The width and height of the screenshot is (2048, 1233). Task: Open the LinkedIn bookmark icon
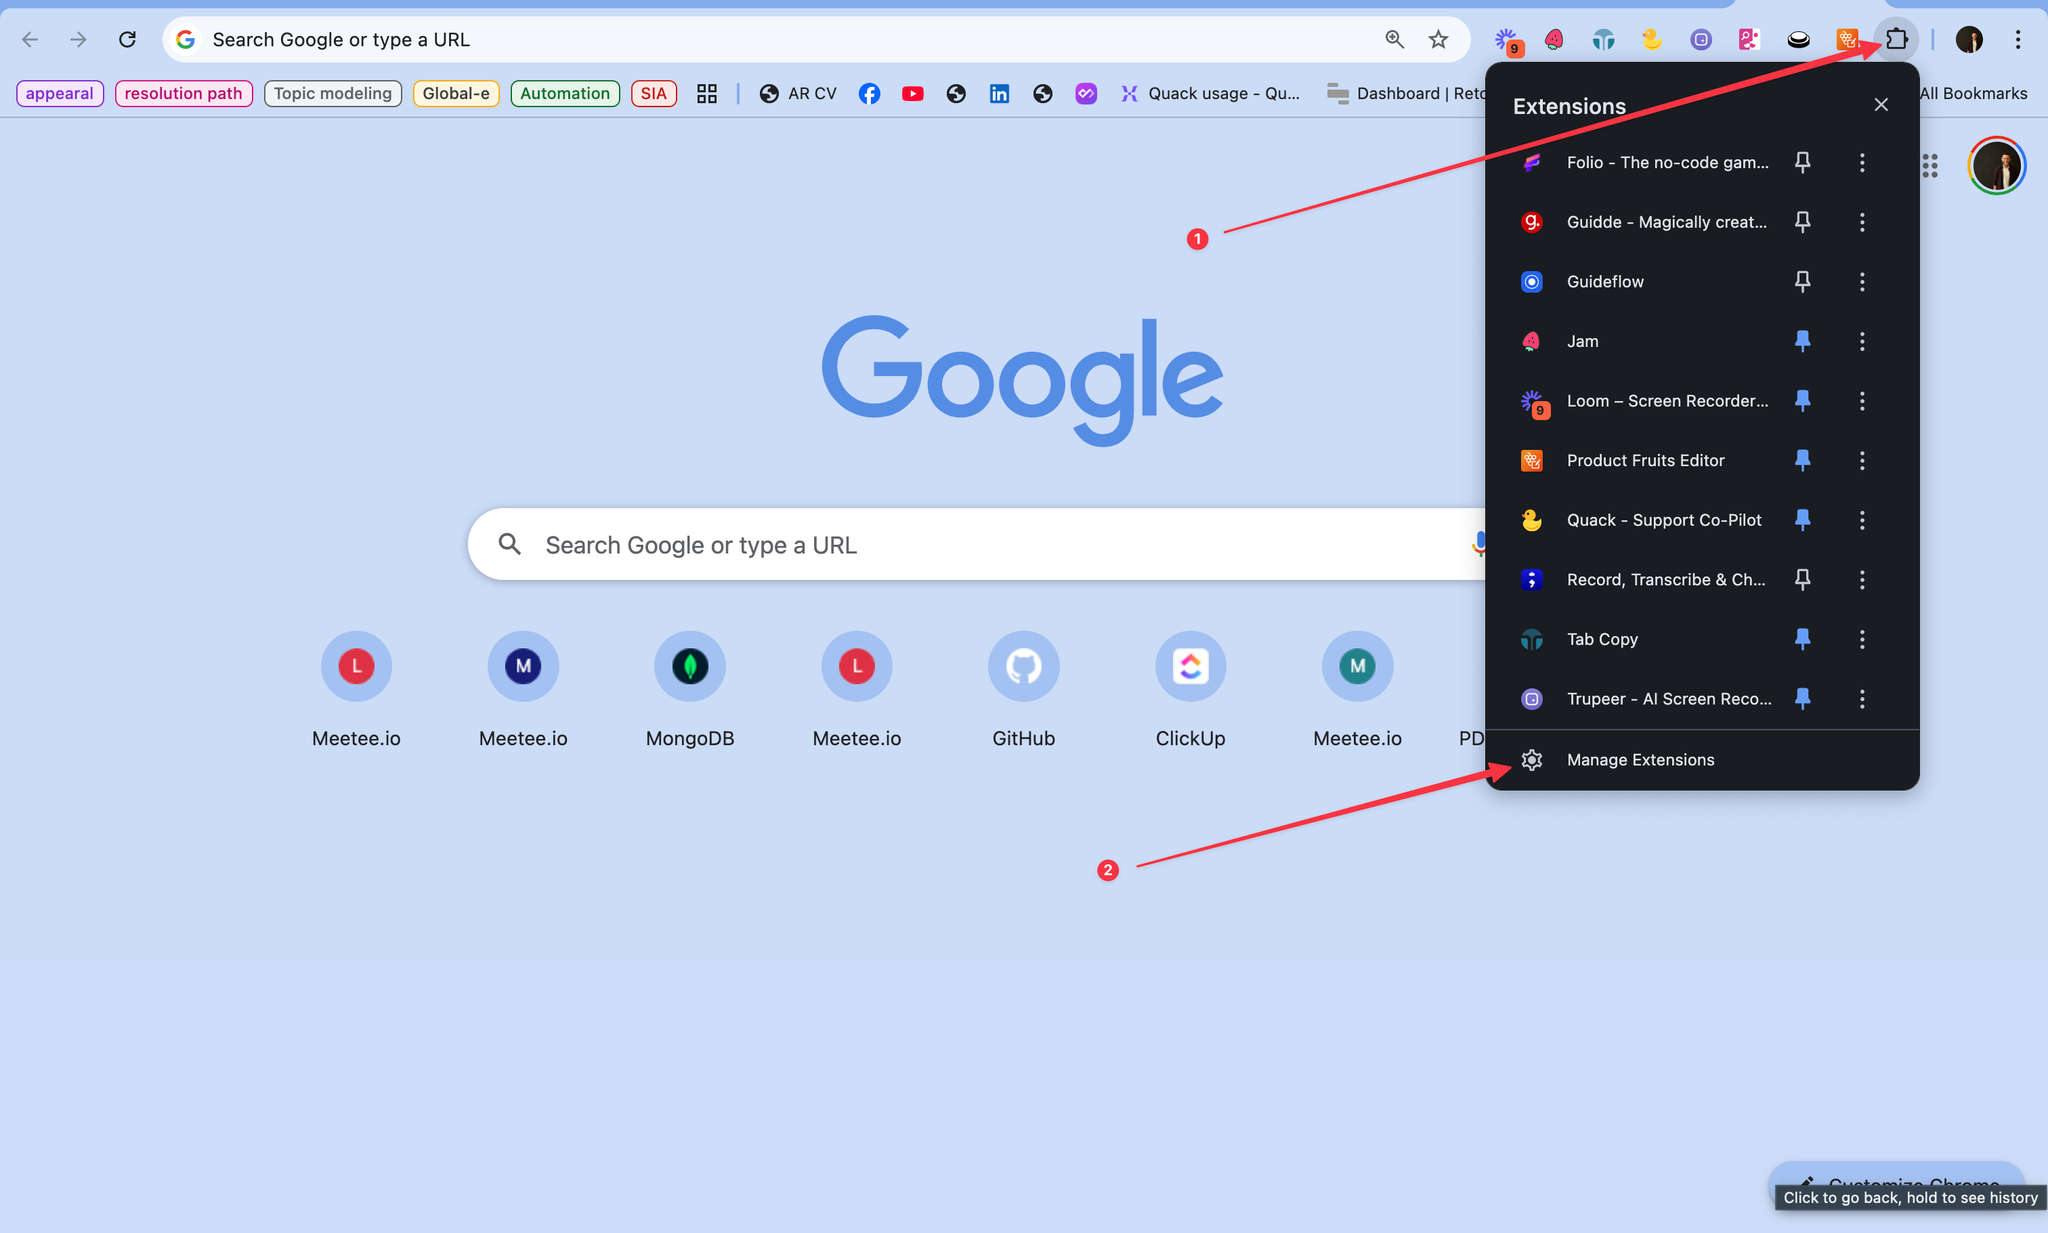999,94
